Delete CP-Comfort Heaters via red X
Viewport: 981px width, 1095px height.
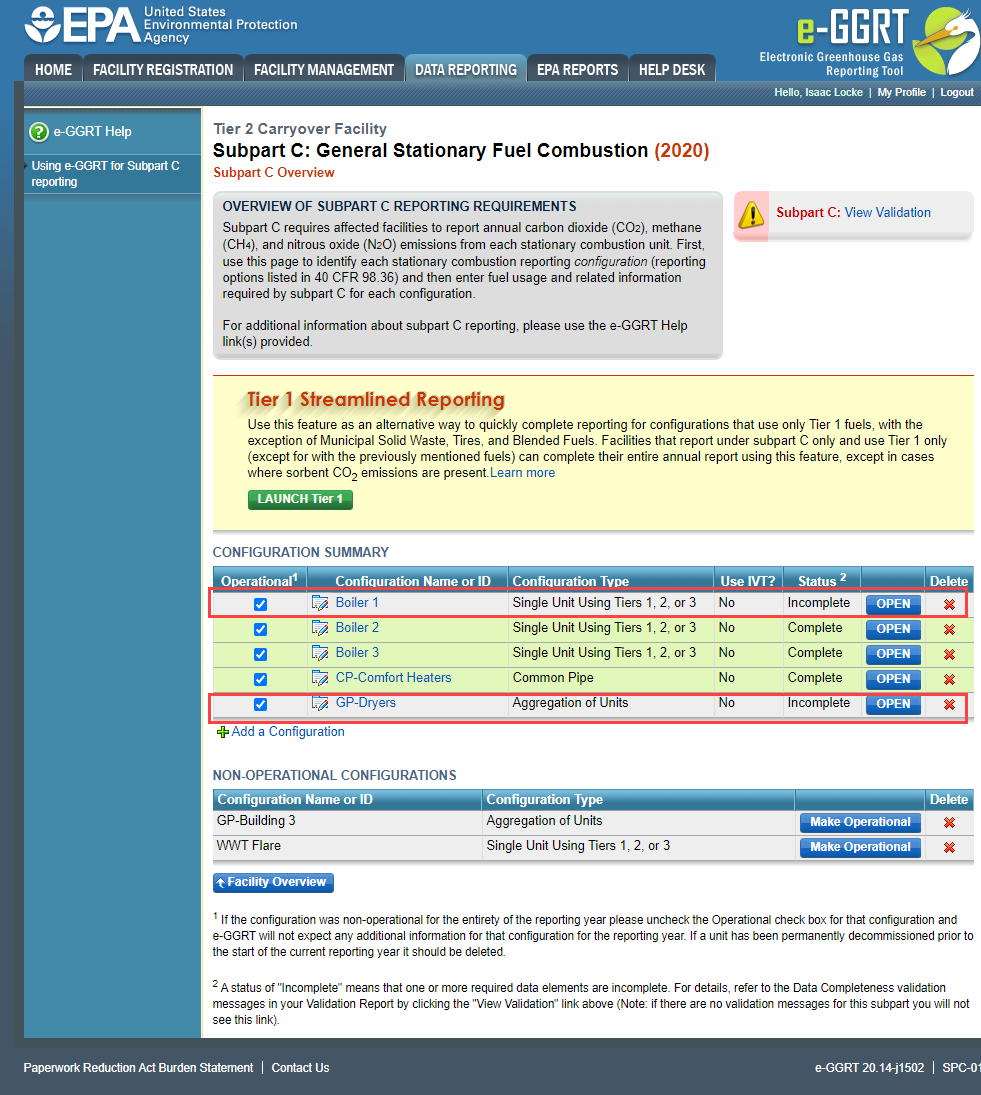950,679
